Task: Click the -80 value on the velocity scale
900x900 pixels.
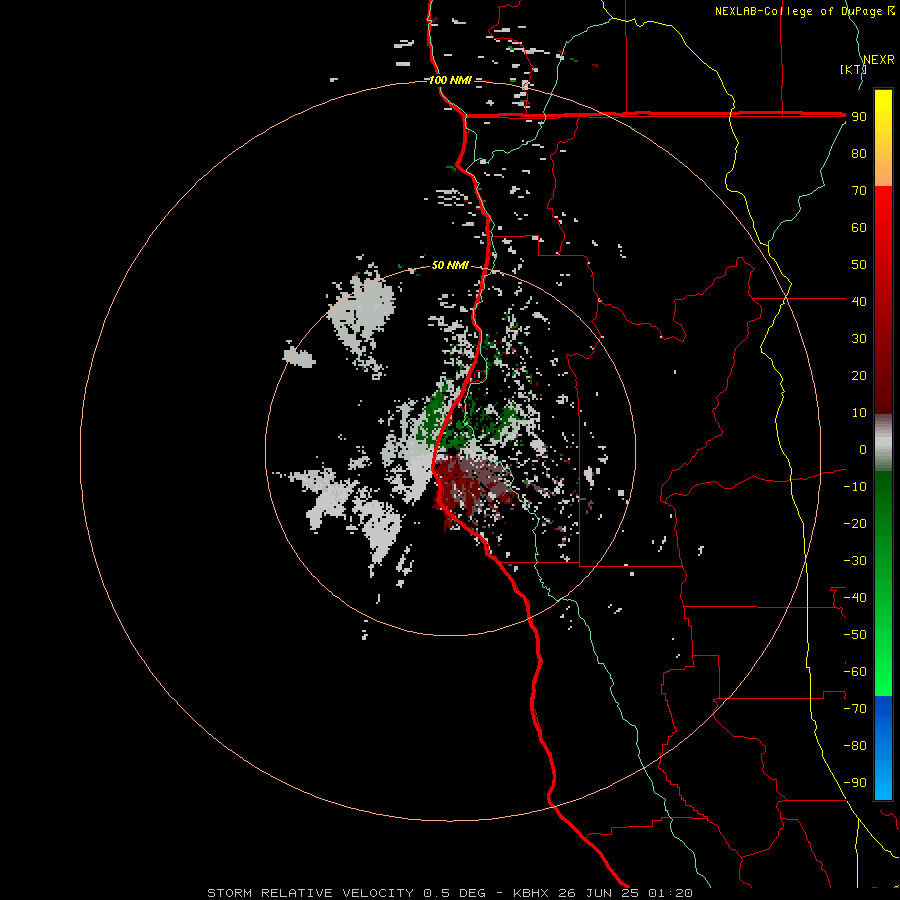Action: tap(855, 746)
